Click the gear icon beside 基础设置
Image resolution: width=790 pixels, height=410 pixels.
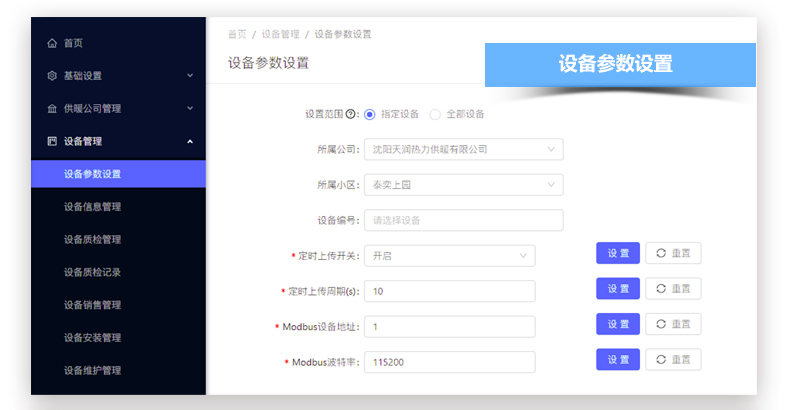(52, 76)
